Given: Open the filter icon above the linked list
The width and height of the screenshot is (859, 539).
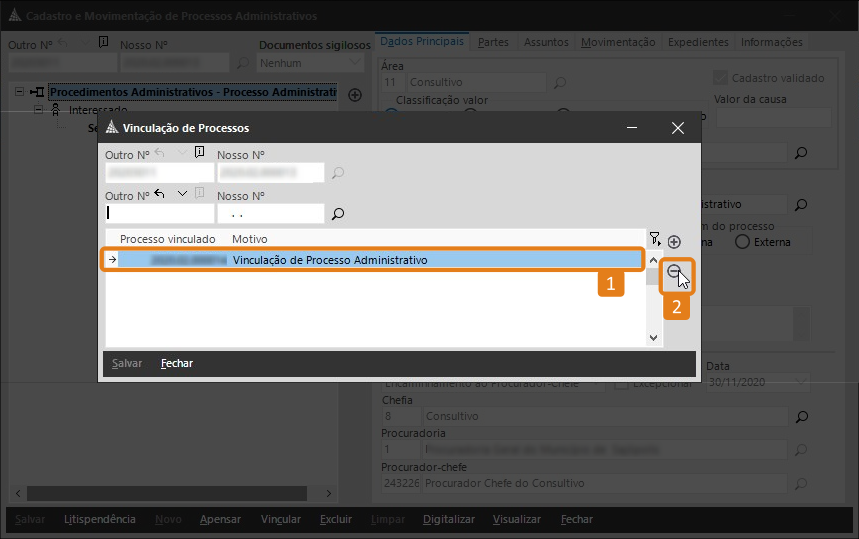Looking at the screenshot, I should click(x=655, y=239).
